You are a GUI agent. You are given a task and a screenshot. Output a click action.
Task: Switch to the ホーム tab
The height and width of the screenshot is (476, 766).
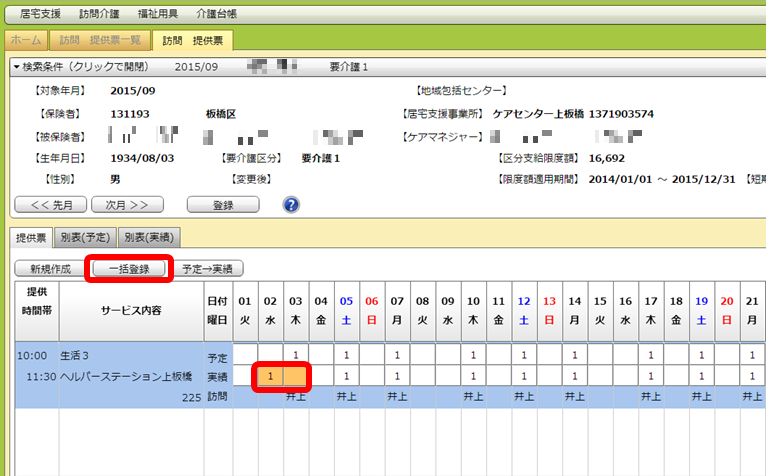click(25, 41)
